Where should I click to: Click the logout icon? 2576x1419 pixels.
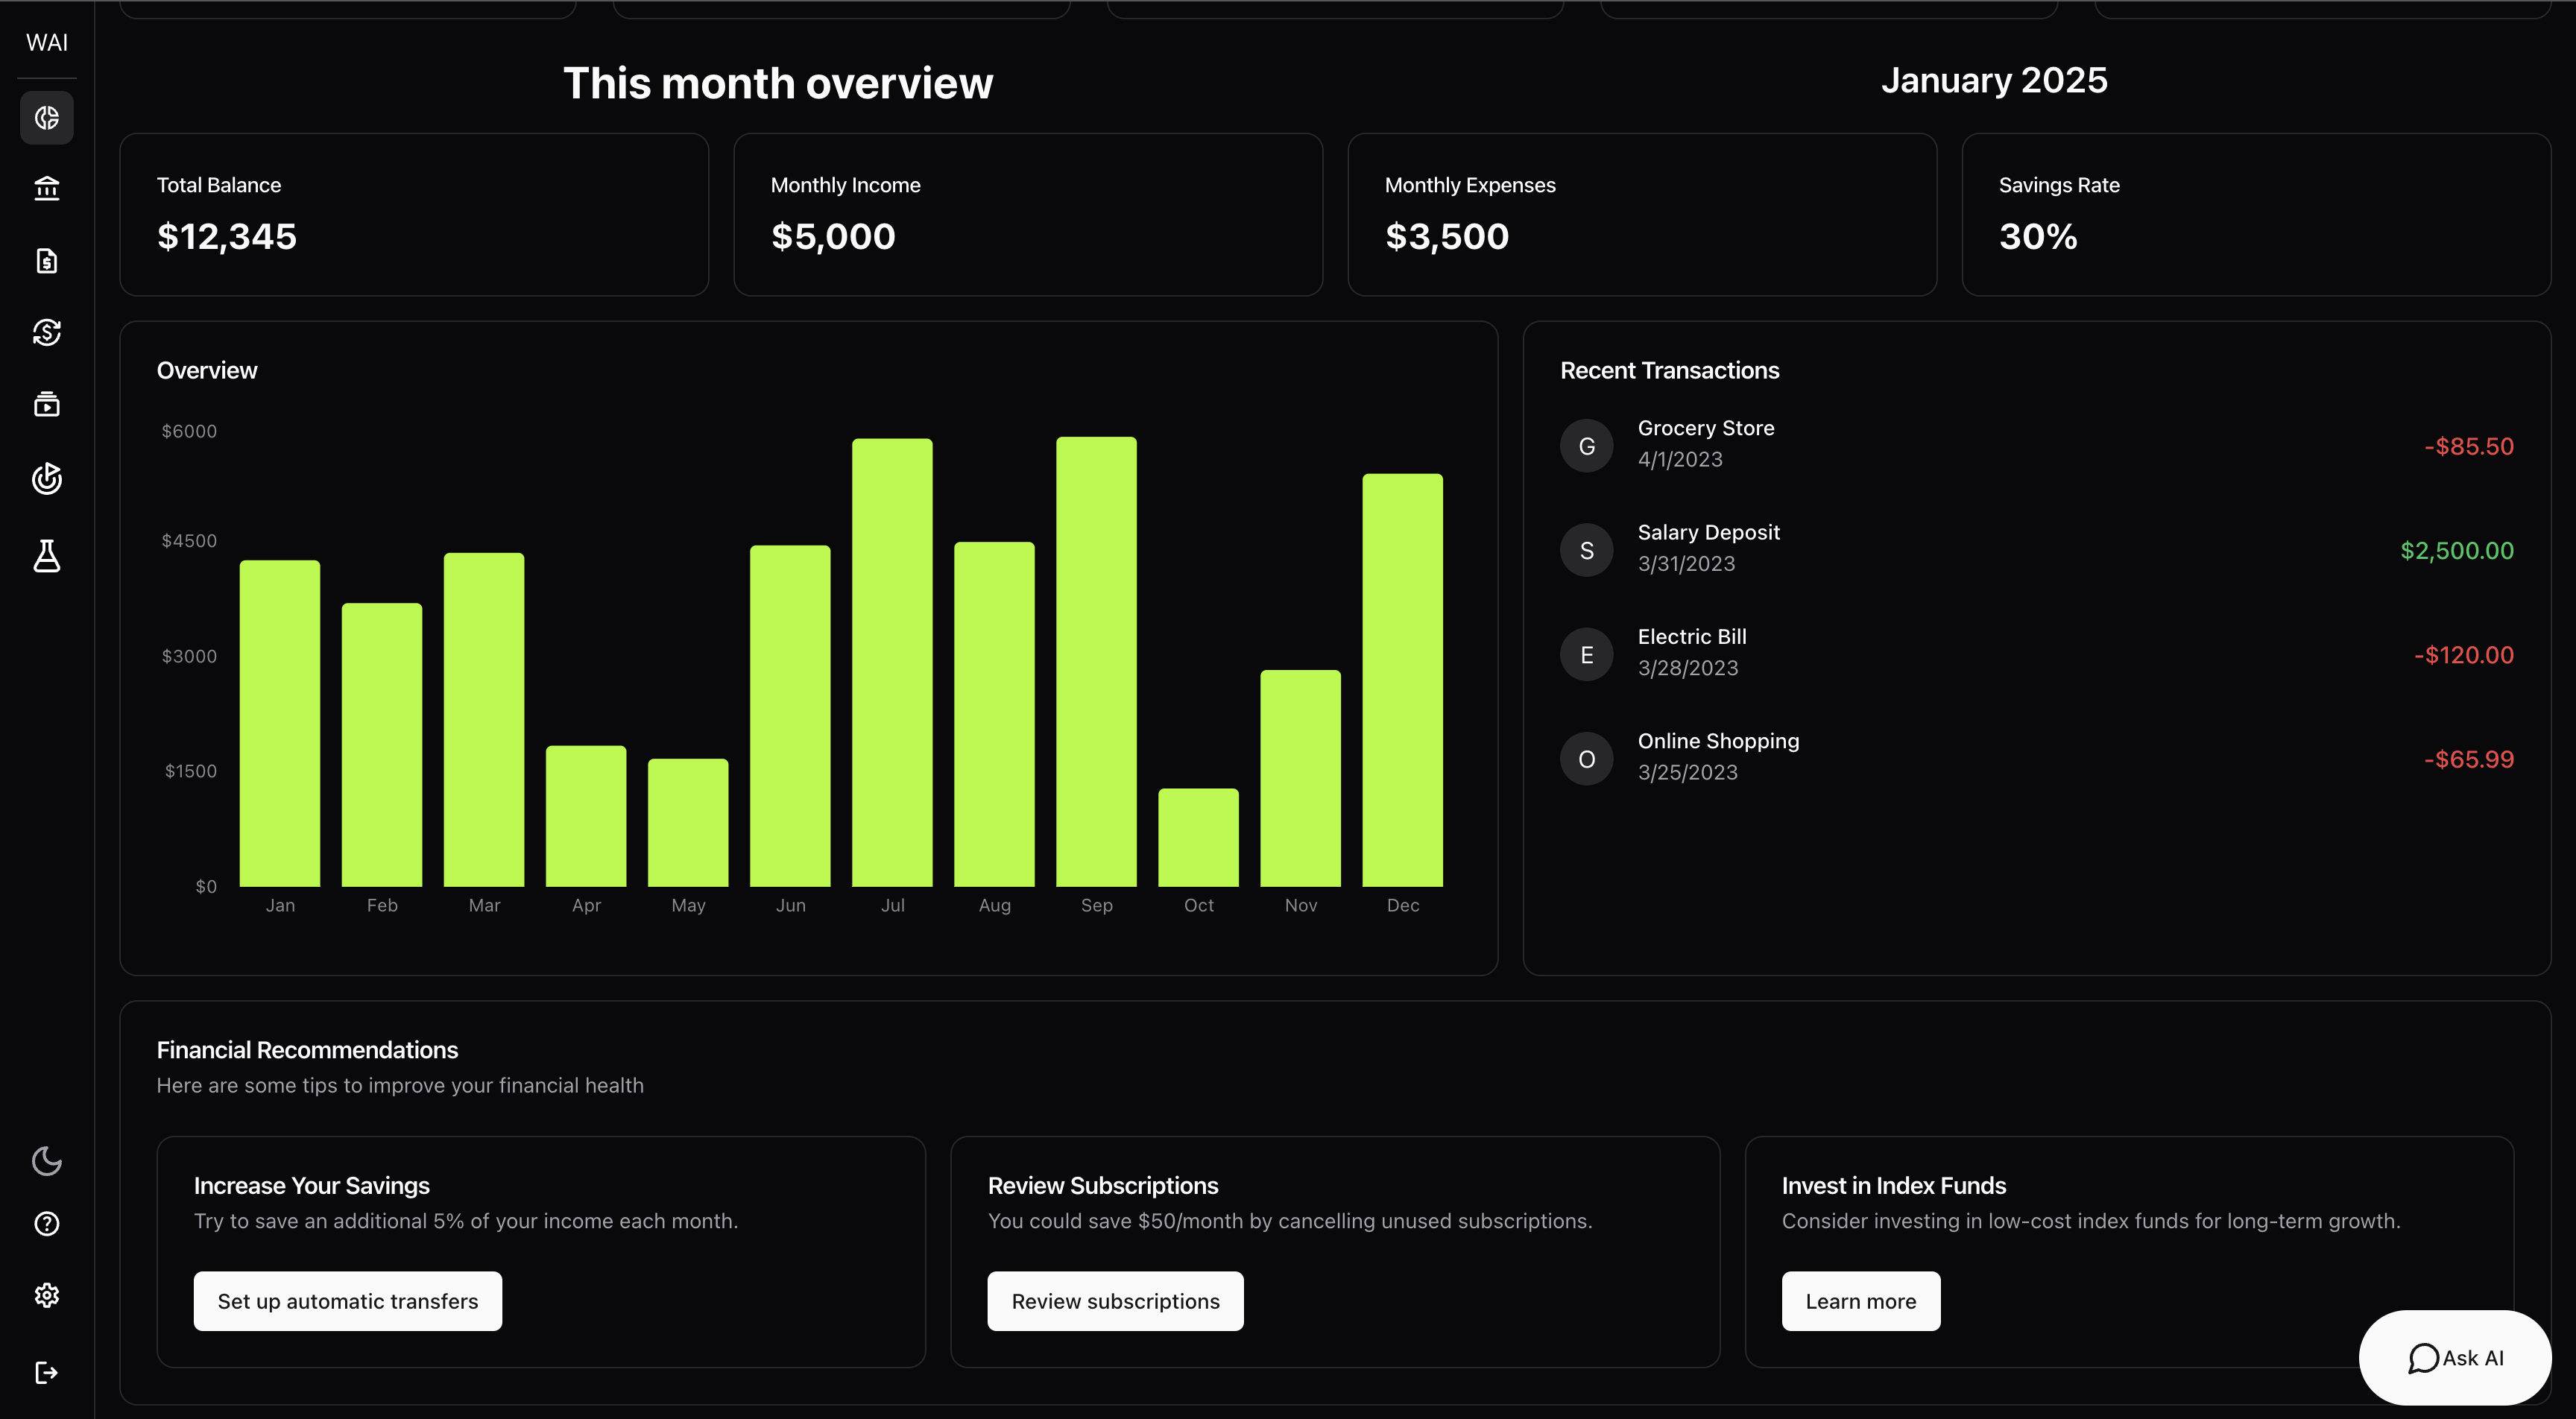pyautogui.click(x=47, y=1373)
